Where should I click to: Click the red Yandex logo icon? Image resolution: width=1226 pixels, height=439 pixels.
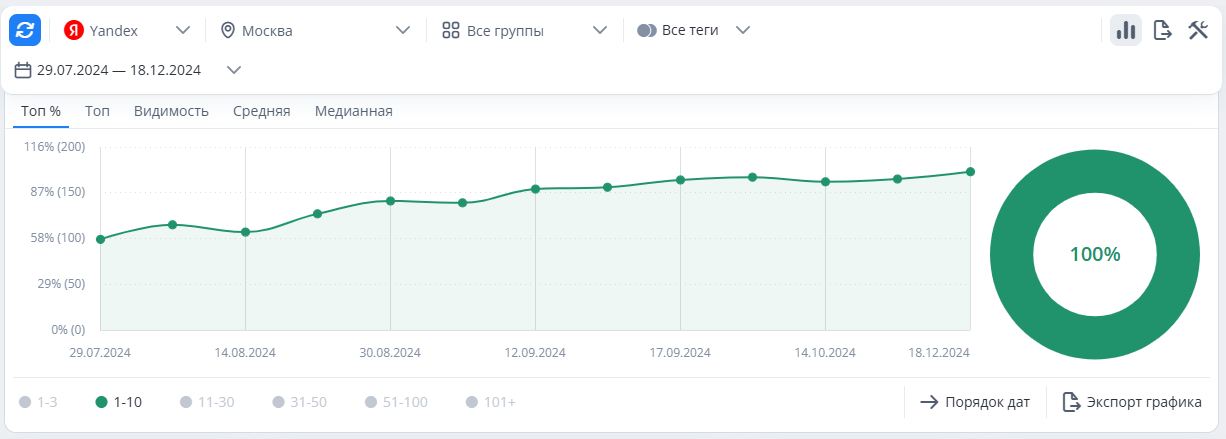(73, 30)
